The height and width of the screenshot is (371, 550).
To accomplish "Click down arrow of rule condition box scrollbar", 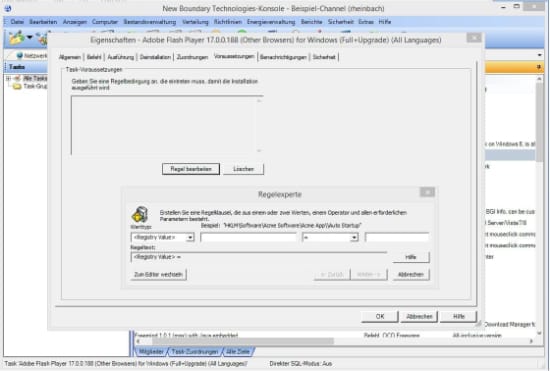I will click(259, 150).
